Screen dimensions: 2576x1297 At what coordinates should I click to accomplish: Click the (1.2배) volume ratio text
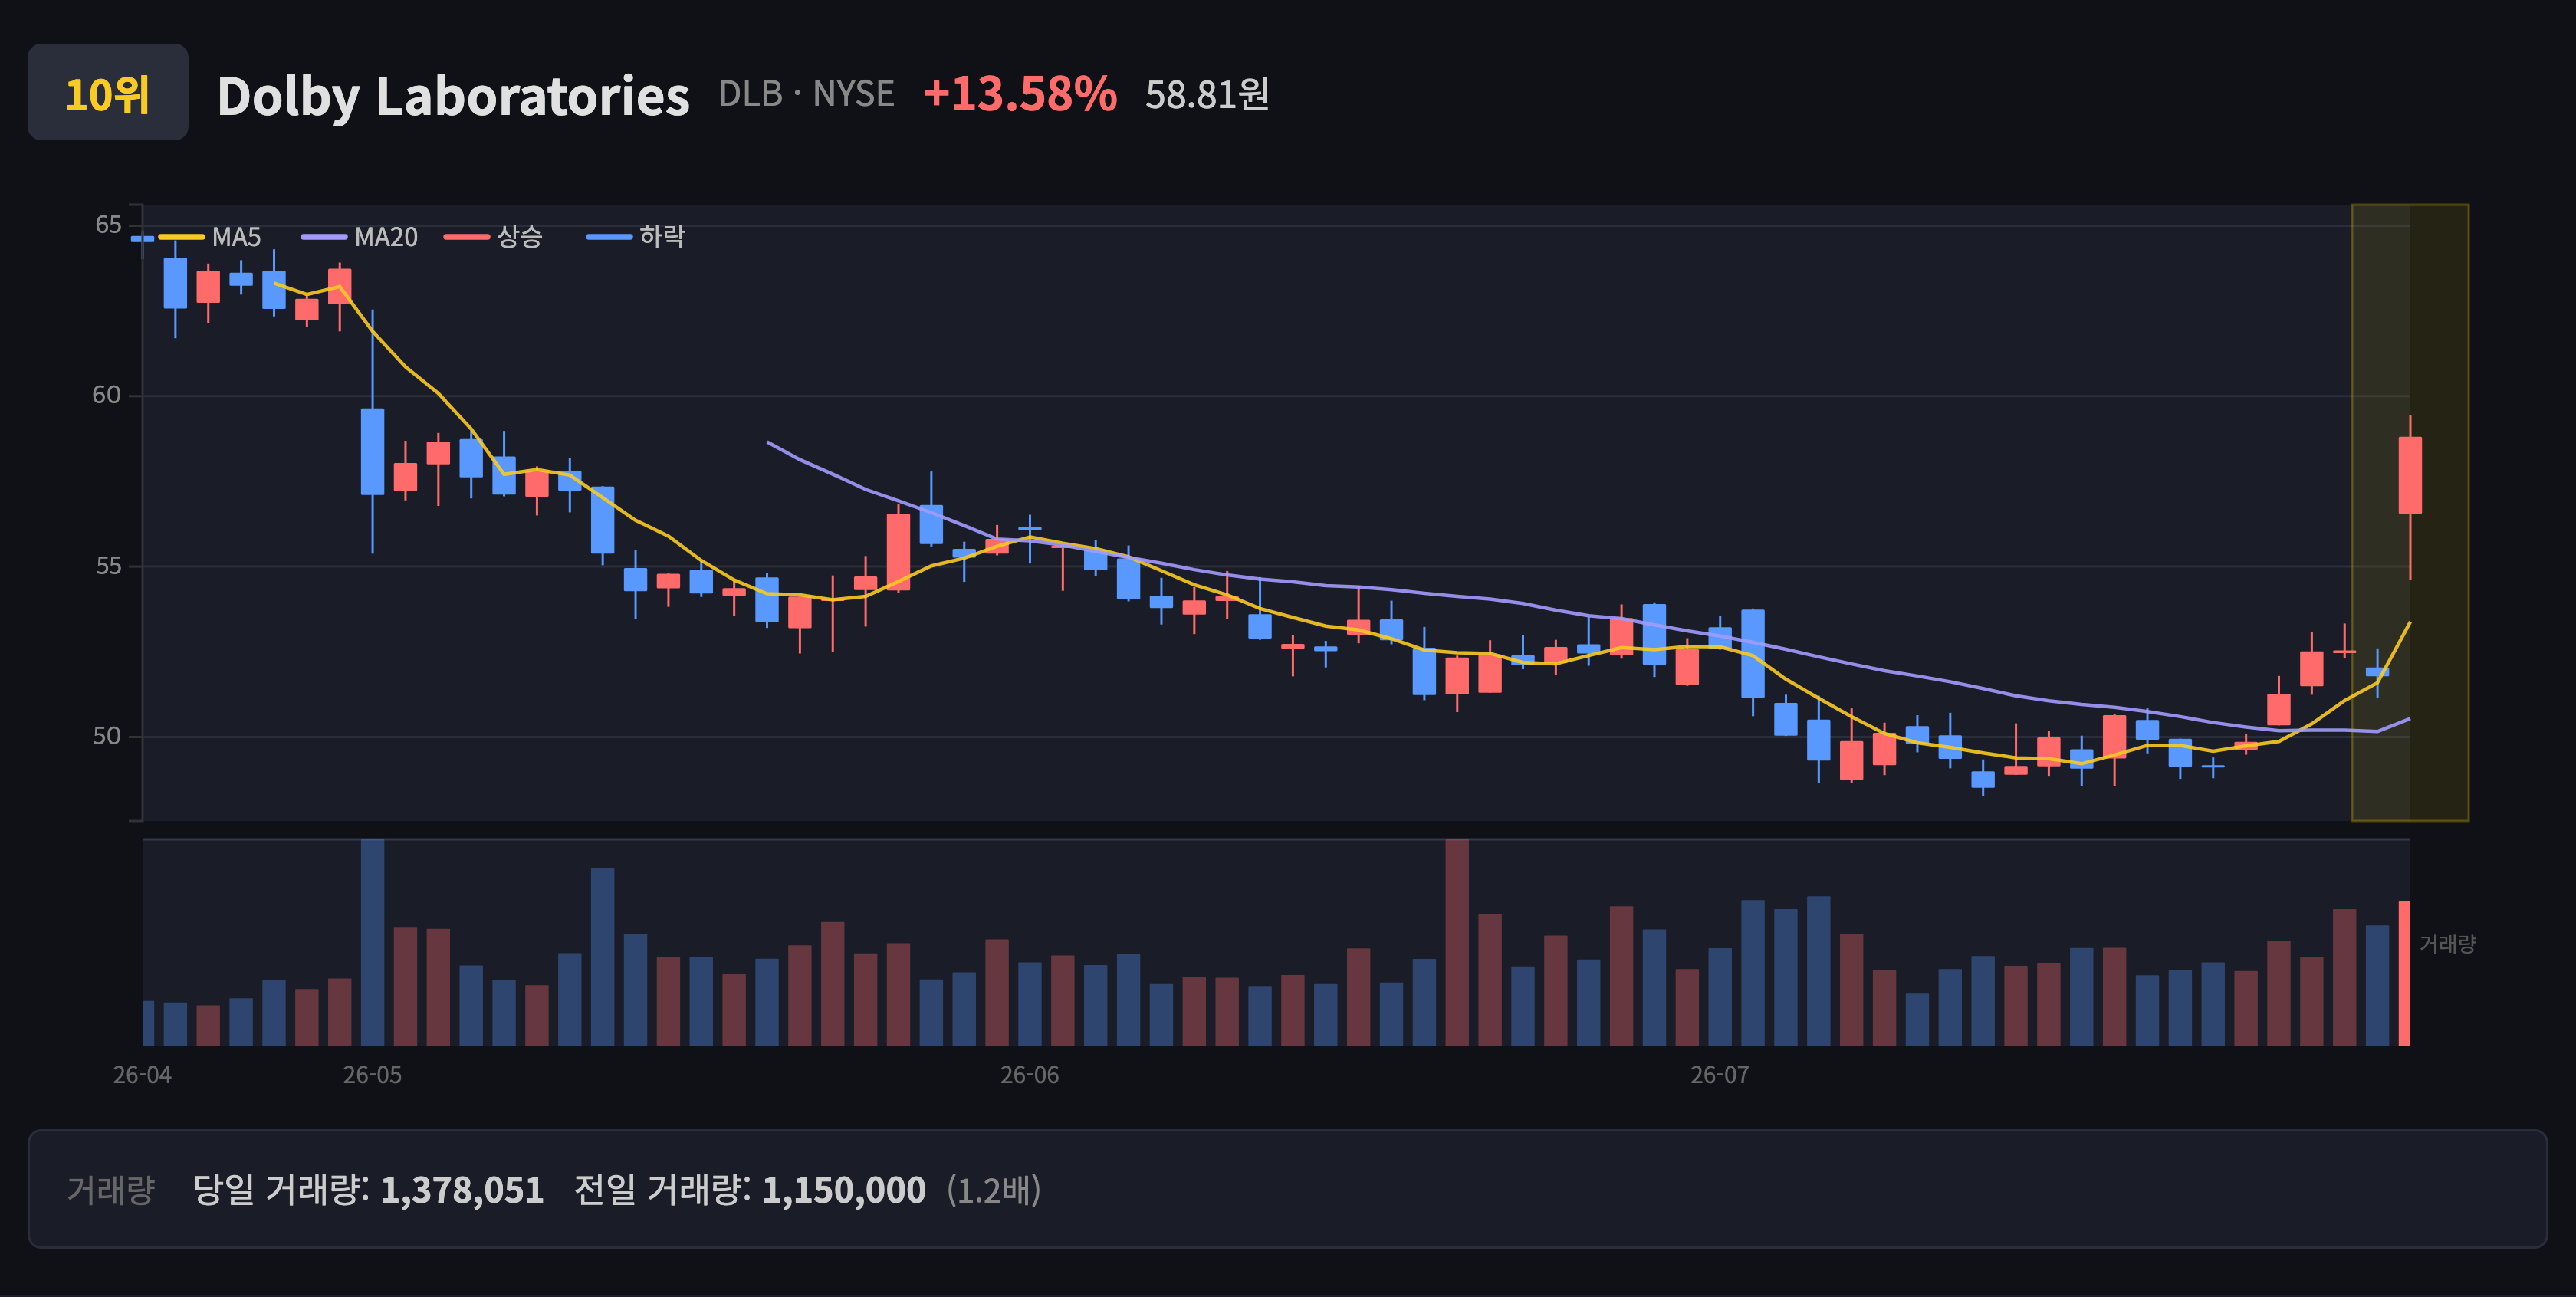995,1190
